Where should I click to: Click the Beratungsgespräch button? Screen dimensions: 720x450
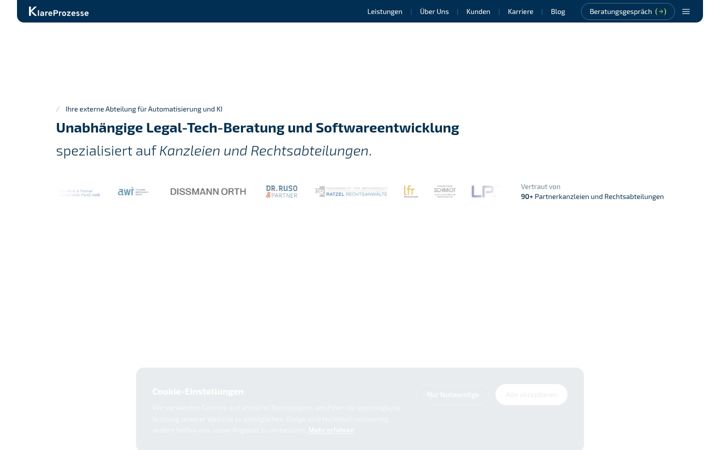pos(627,11)
